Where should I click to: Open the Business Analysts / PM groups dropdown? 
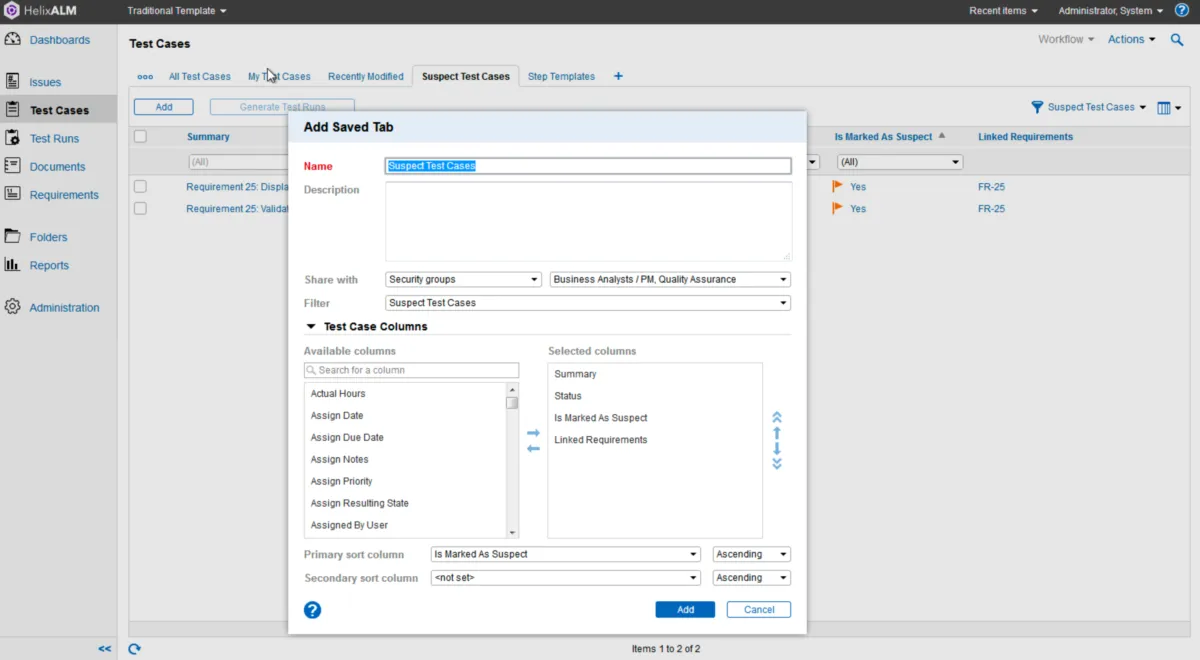670,279
